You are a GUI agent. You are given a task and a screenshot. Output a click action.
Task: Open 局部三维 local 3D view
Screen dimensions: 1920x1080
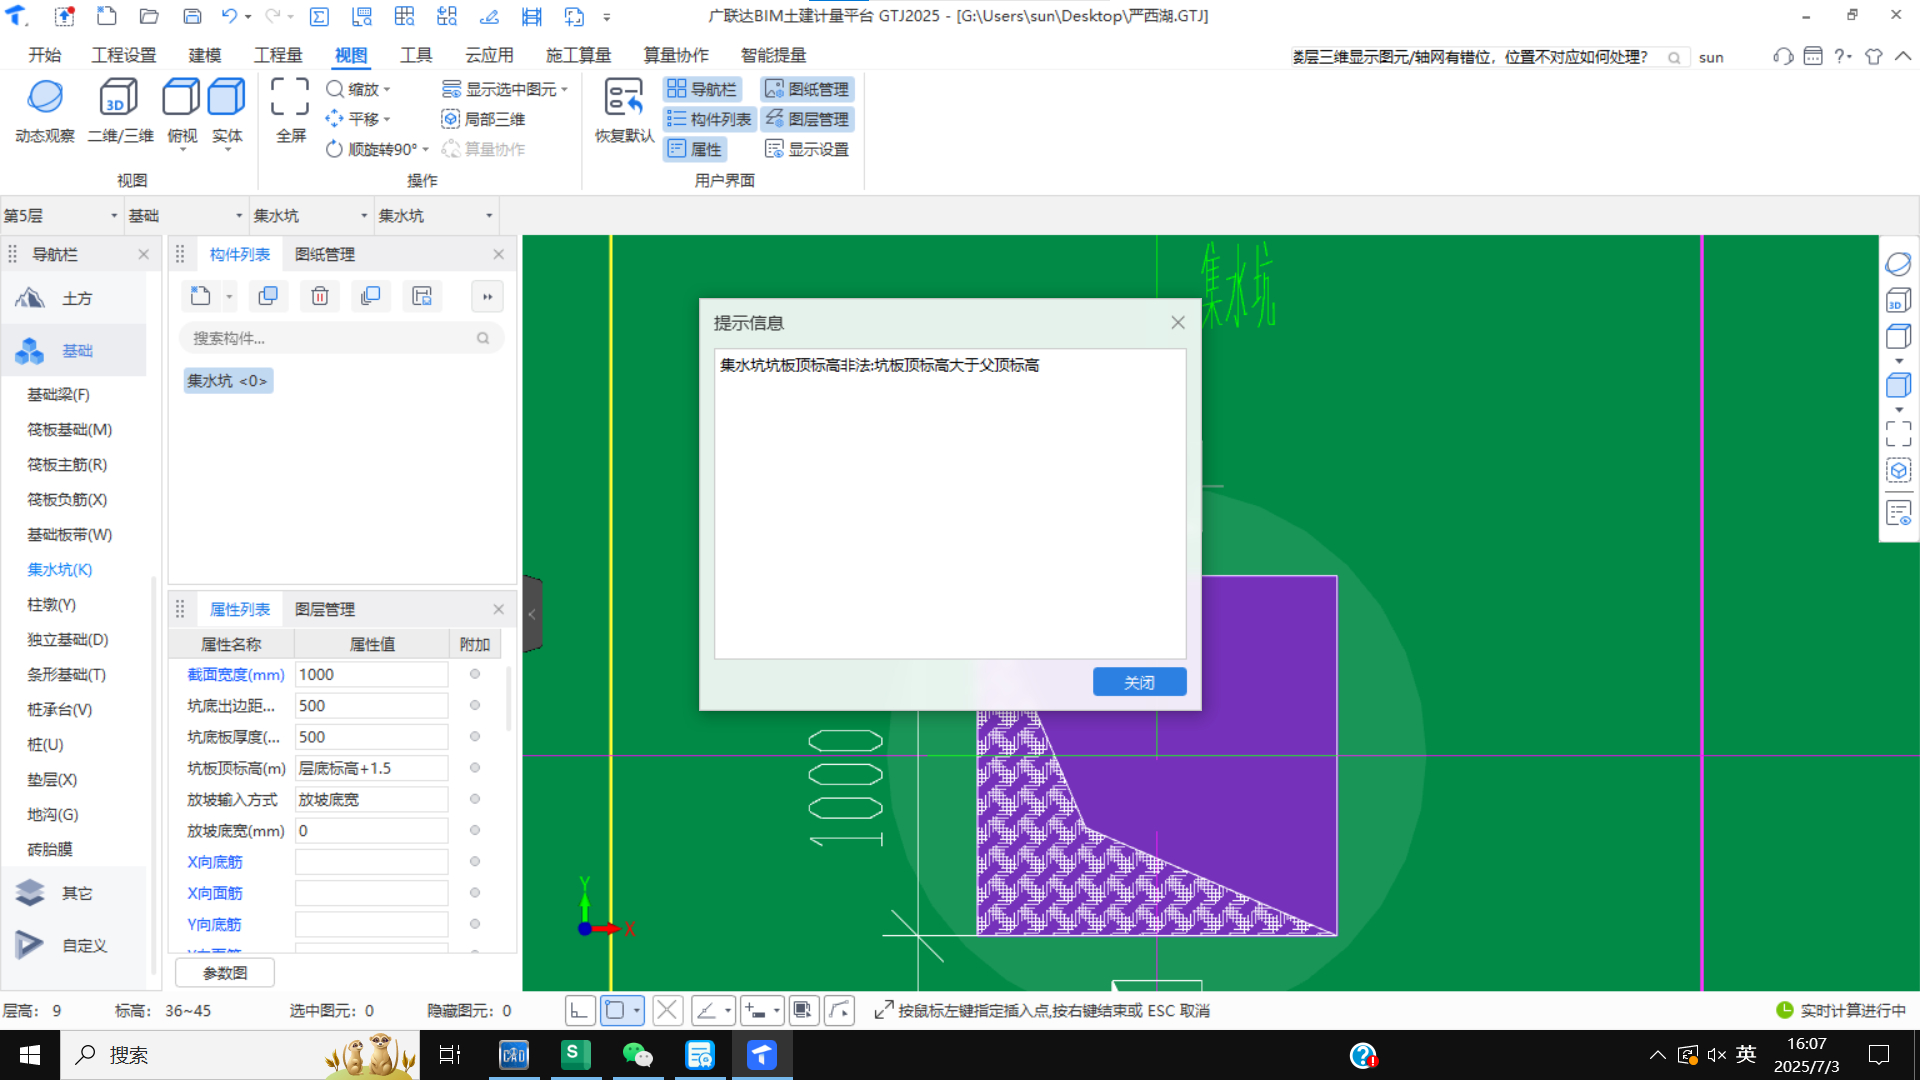tap(484, 119)
